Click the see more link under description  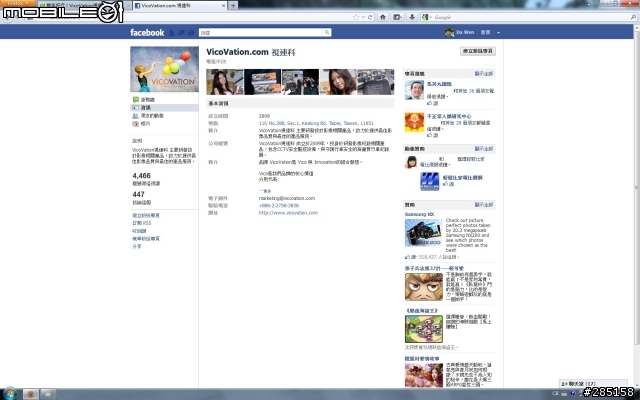coord(265,191)
